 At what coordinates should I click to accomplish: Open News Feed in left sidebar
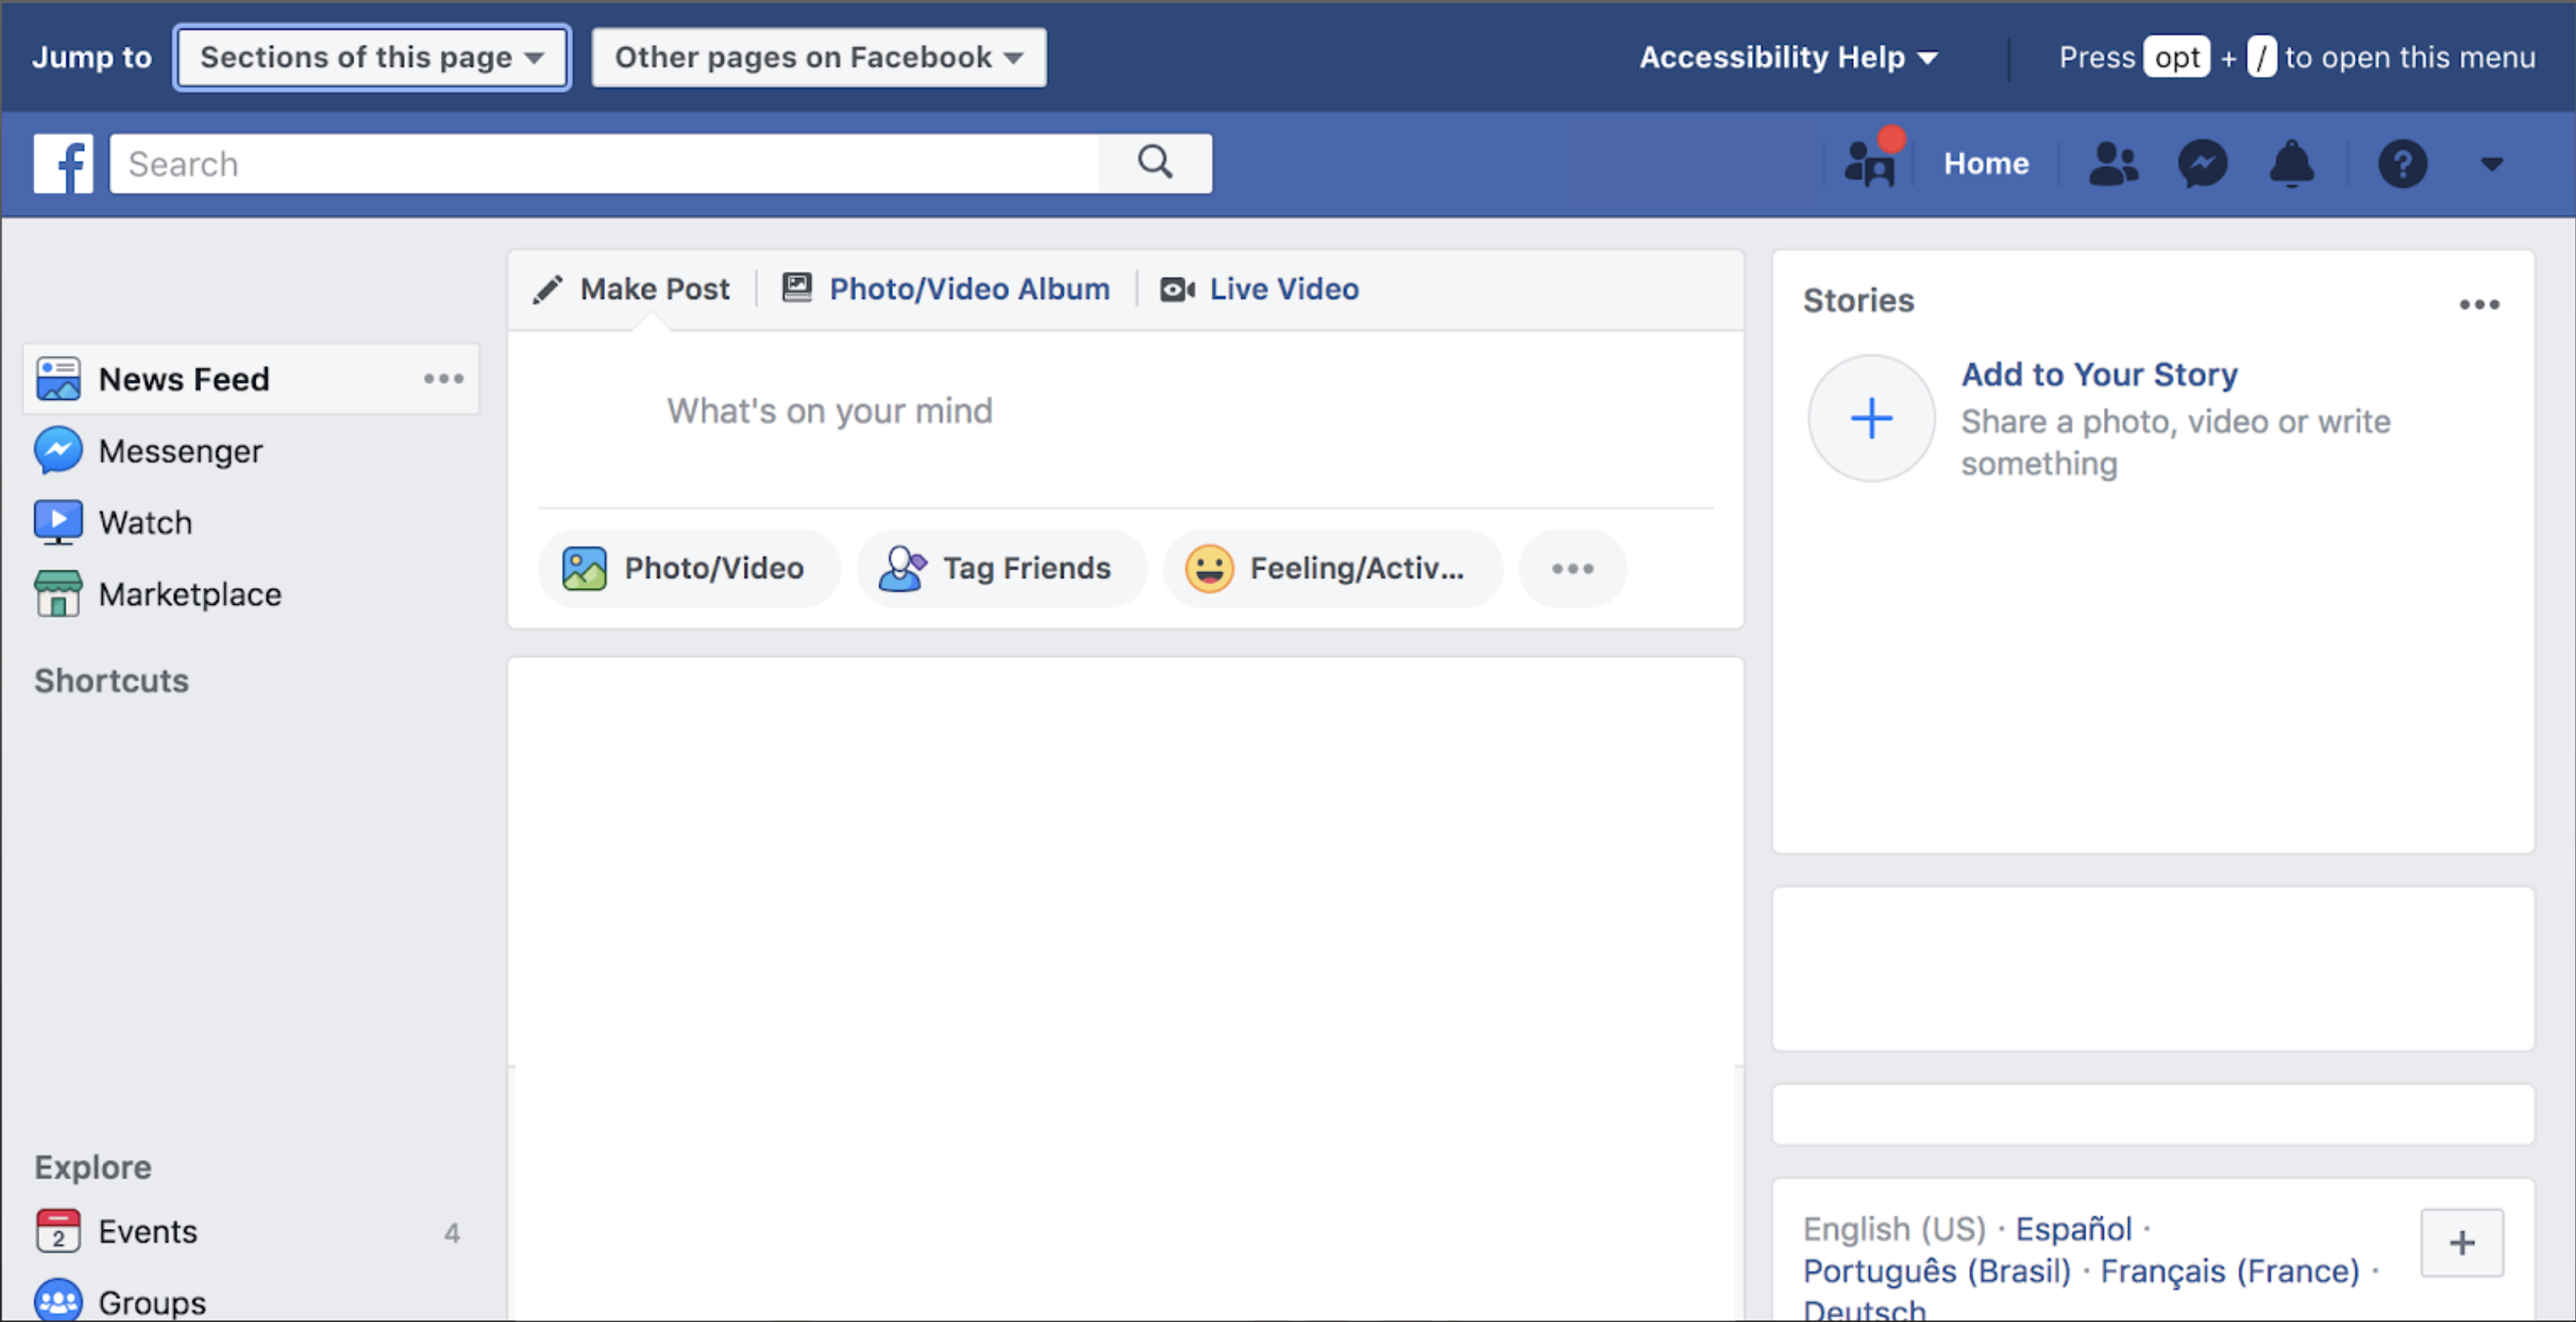[251, 379]
